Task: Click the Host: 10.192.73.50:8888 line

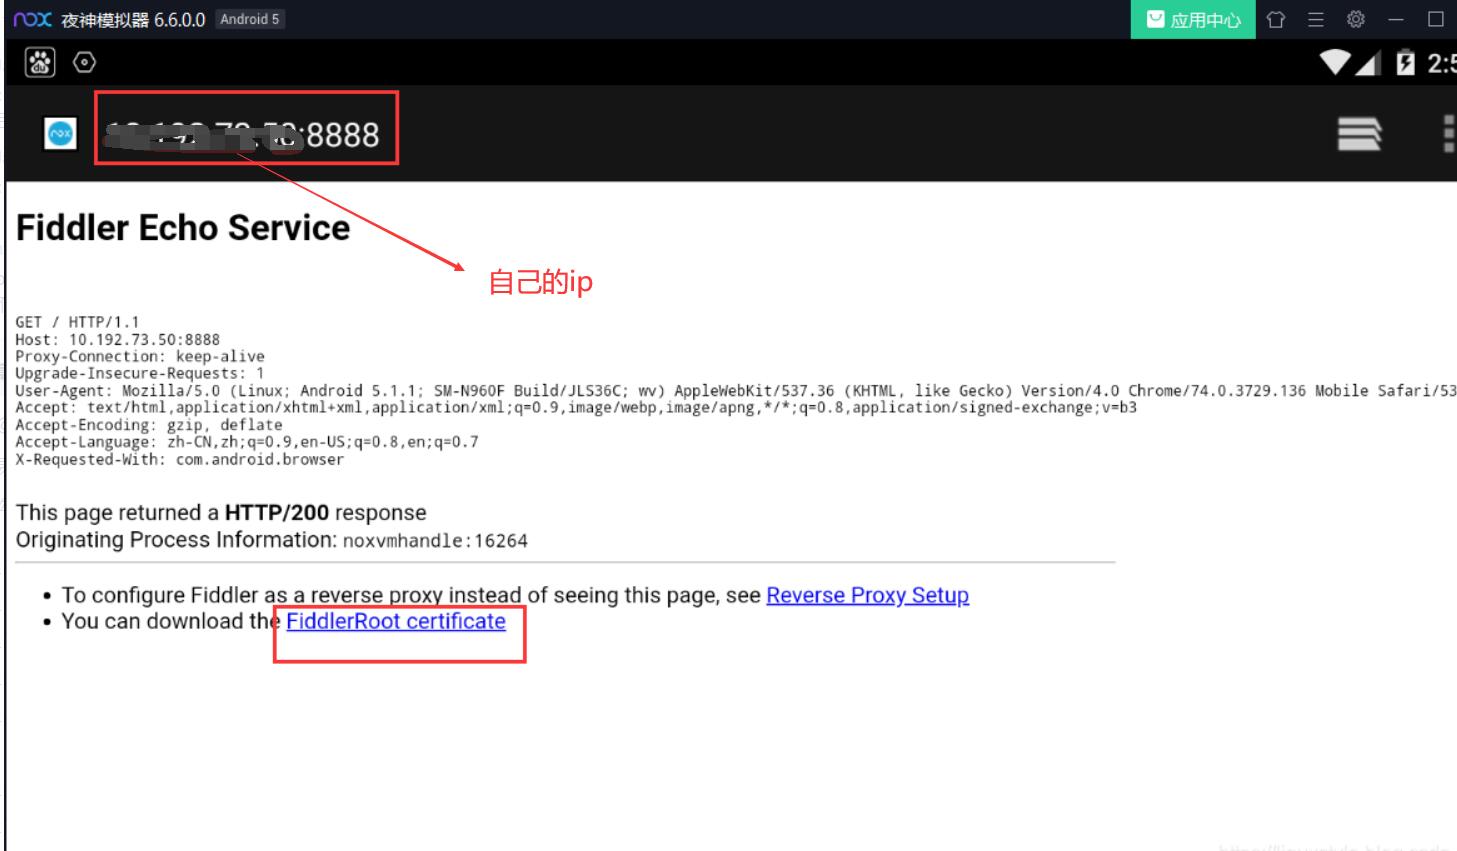Action: [117, 340]
